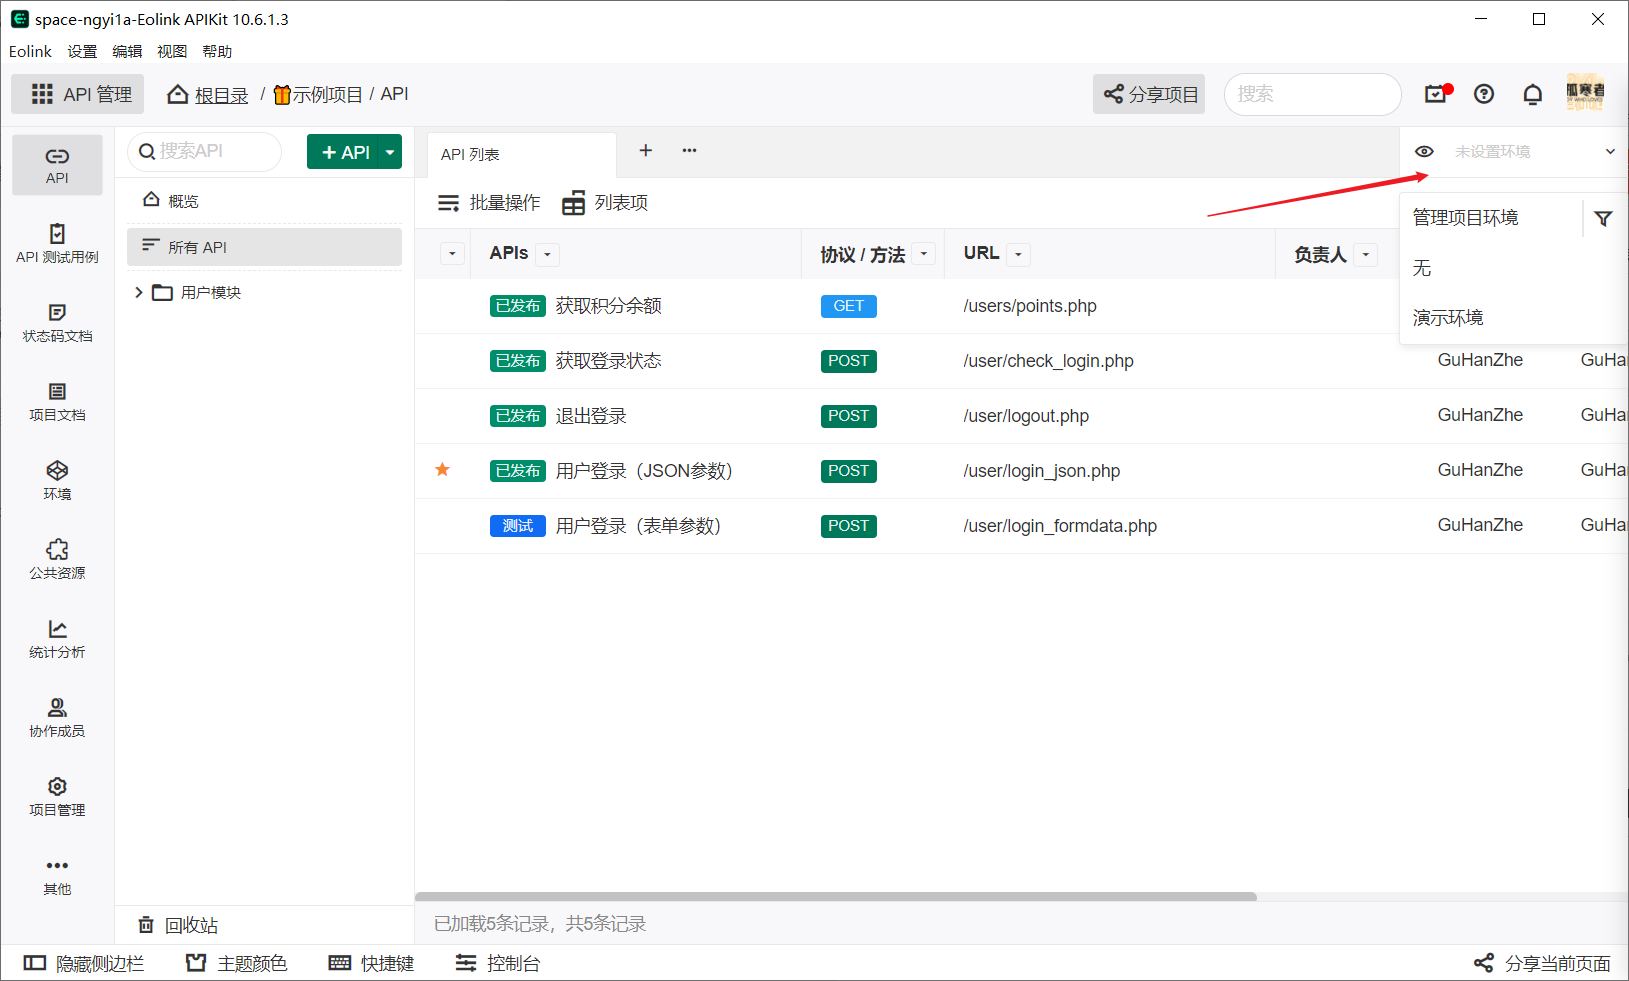Open tab more options ellipsis
1629x981 pixels.
pos(689,150)
